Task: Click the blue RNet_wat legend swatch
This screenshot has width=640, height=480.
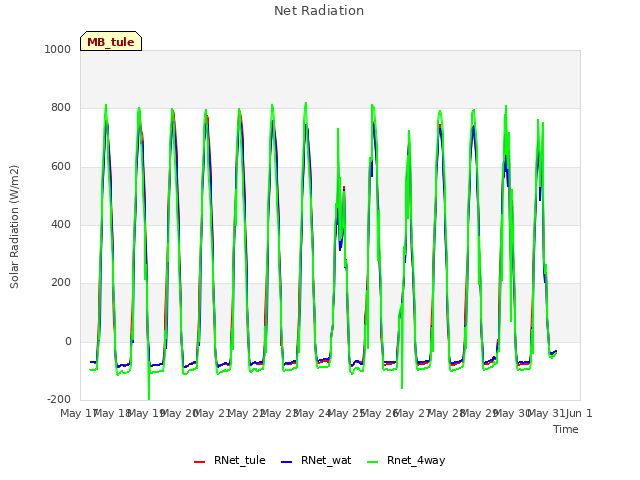Action: (x=287, y=462)
